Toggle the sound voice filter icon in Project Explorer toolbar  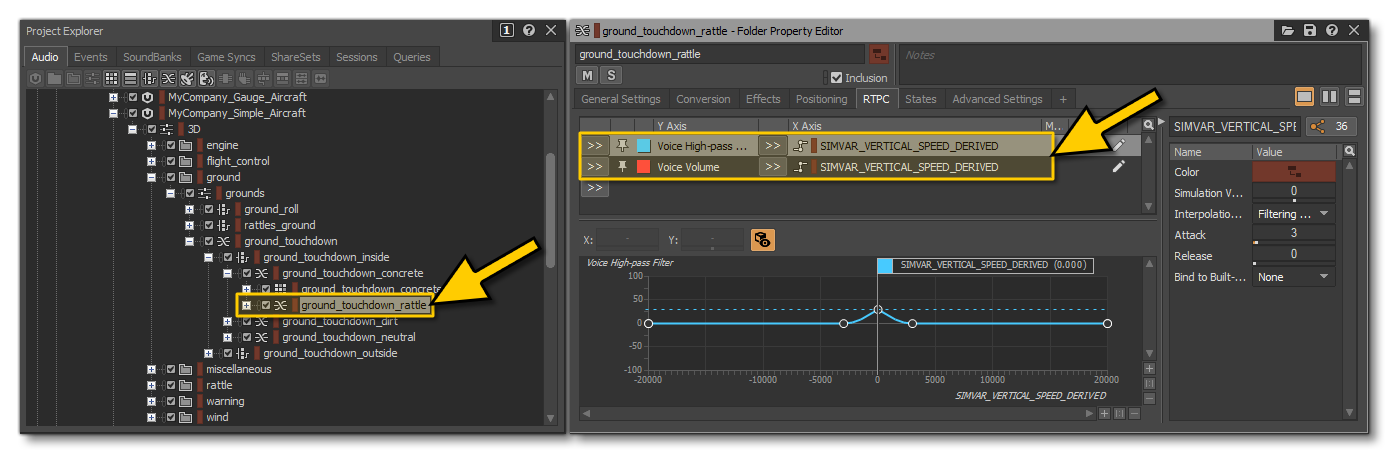(x=206, y=78)
